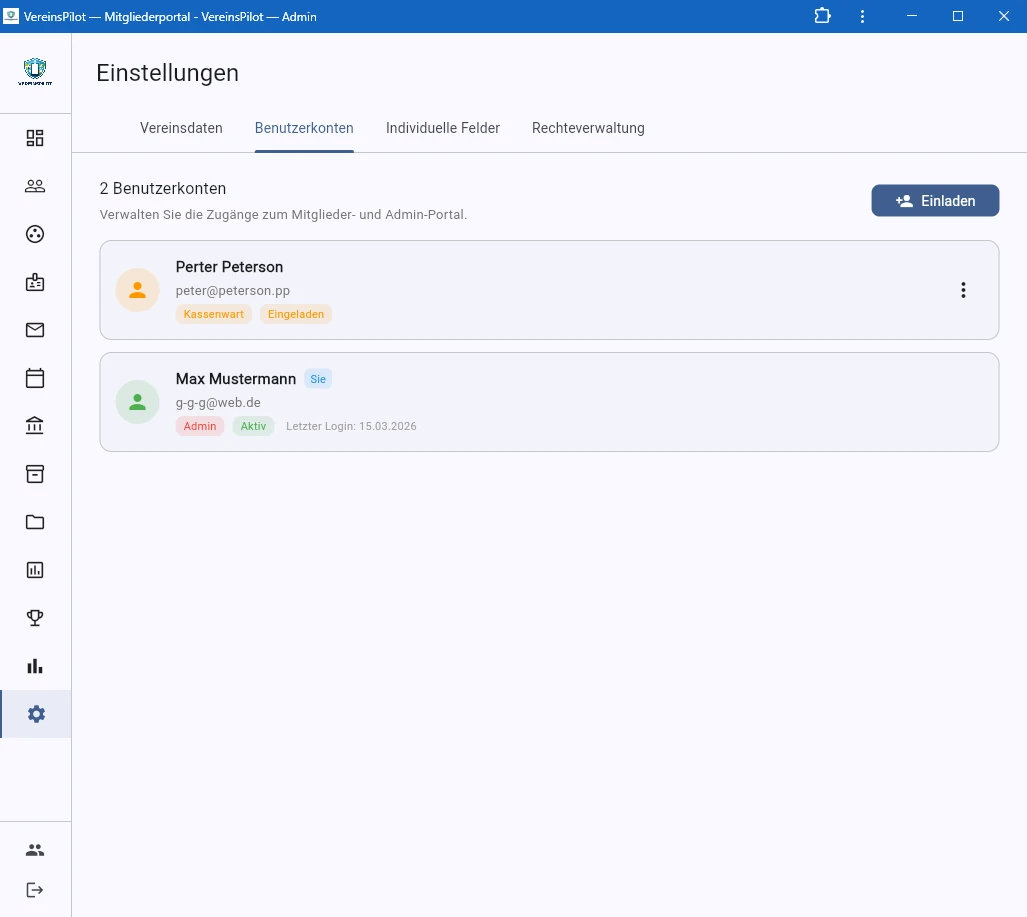Open the calendar icon in the sidebar
The height and width of the screenshot is (917, 1027).
pos(35,377)
